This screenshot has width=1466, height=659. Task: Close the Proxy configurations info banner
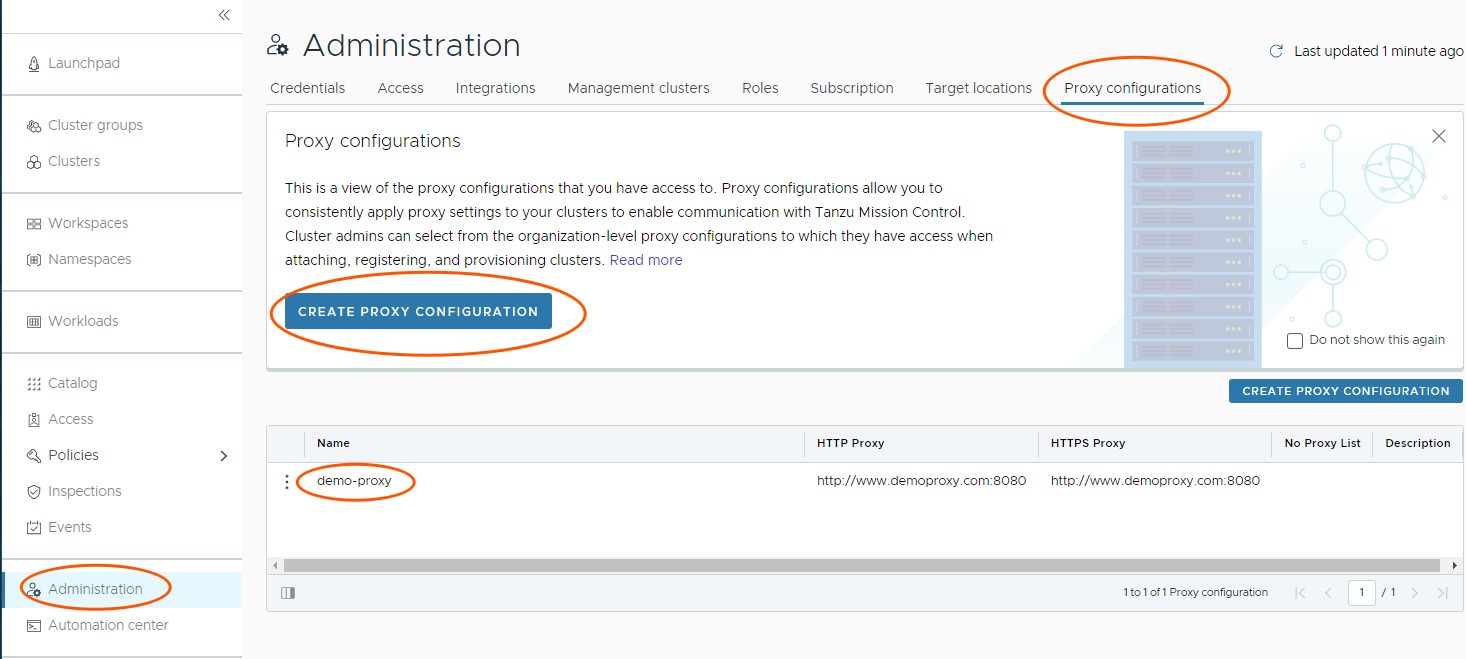point(1439,136)
